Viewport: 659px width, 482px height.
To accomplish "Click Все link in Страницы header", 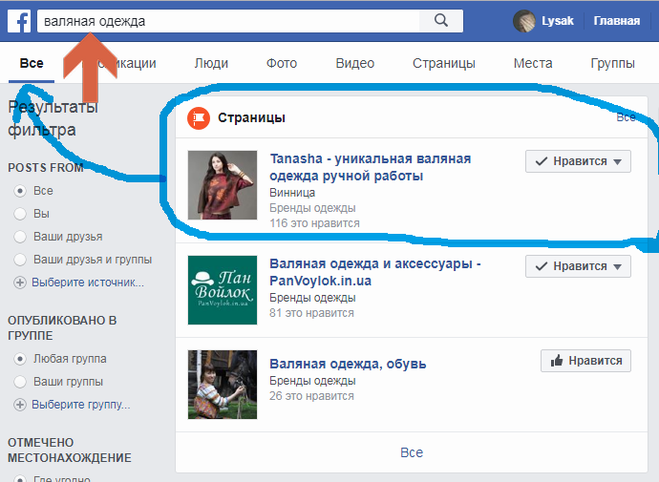I will pos(626,117).
